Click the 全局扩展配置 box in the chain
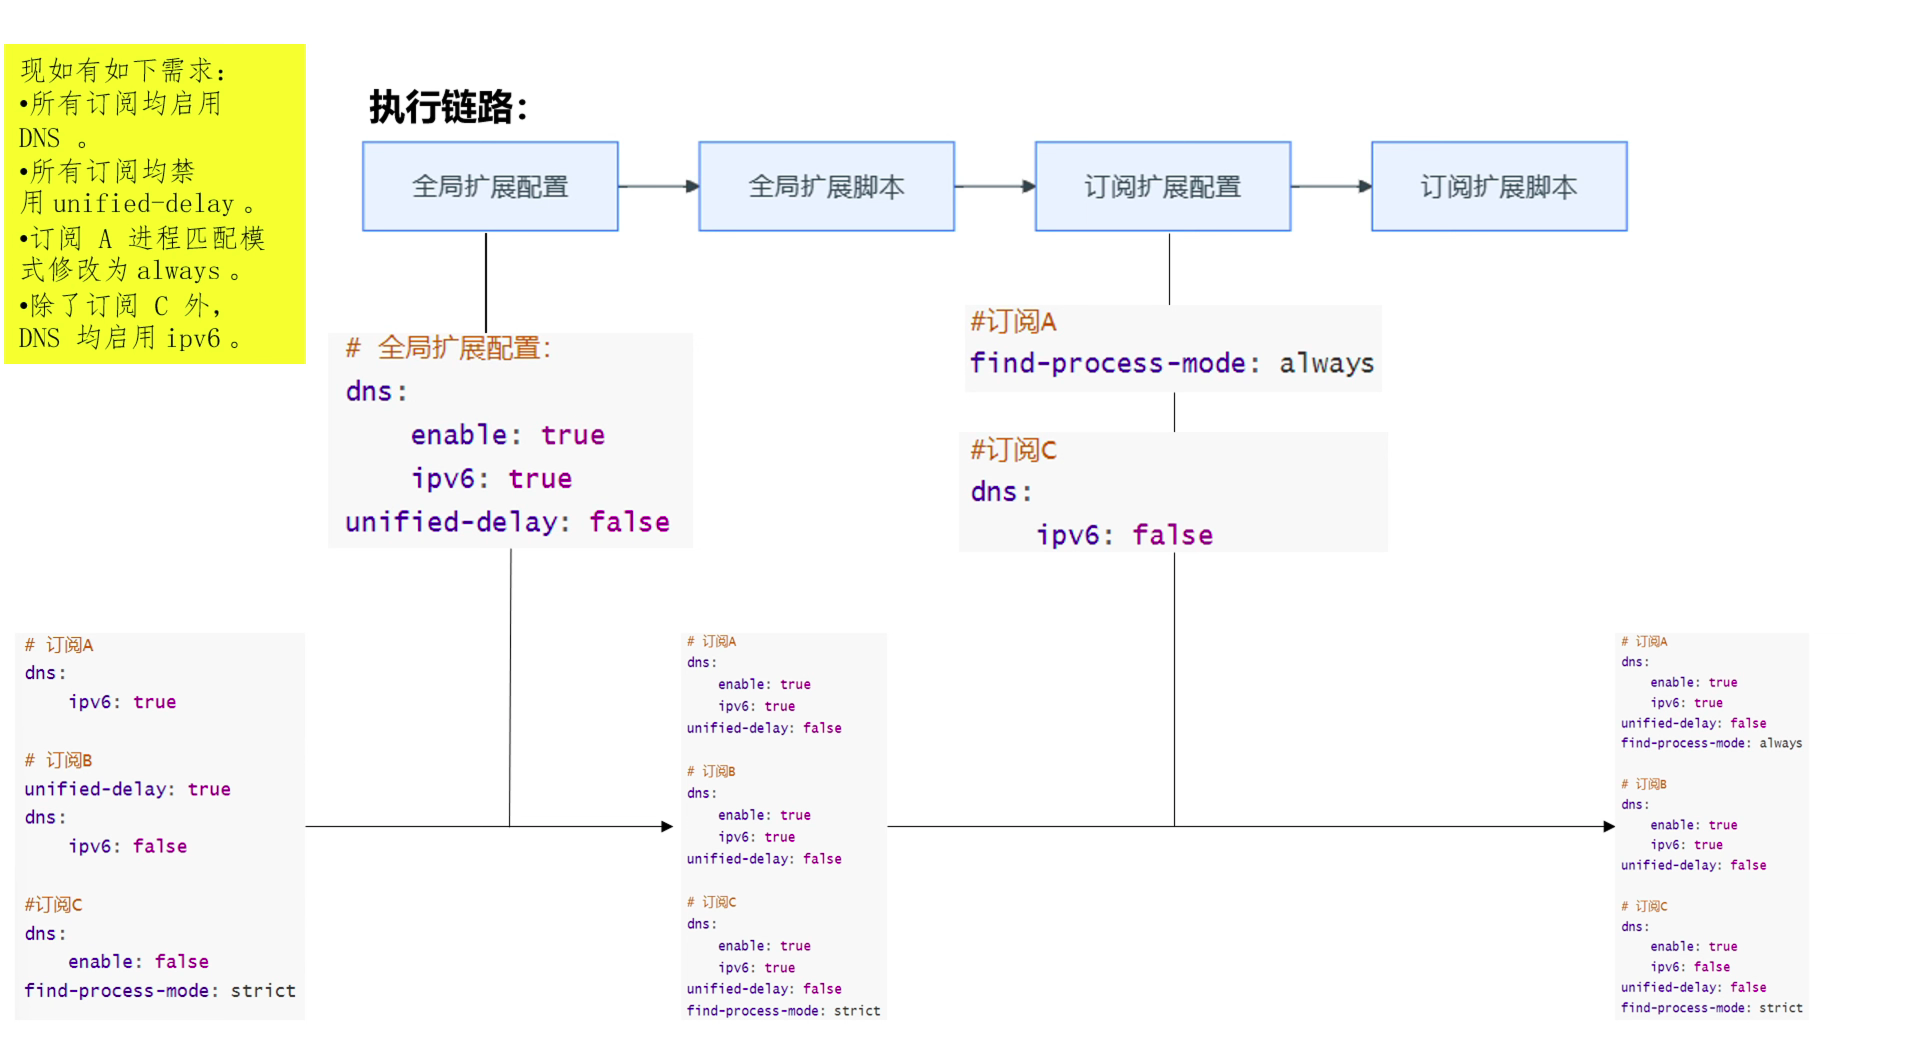 490,187
